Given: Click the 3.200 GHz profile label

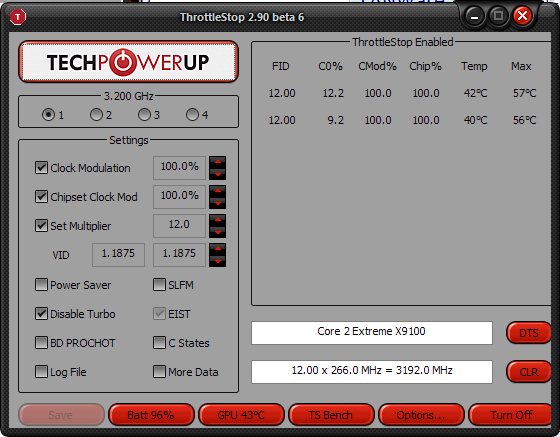Looking at the screenshot, I should (x=129, y=96).
